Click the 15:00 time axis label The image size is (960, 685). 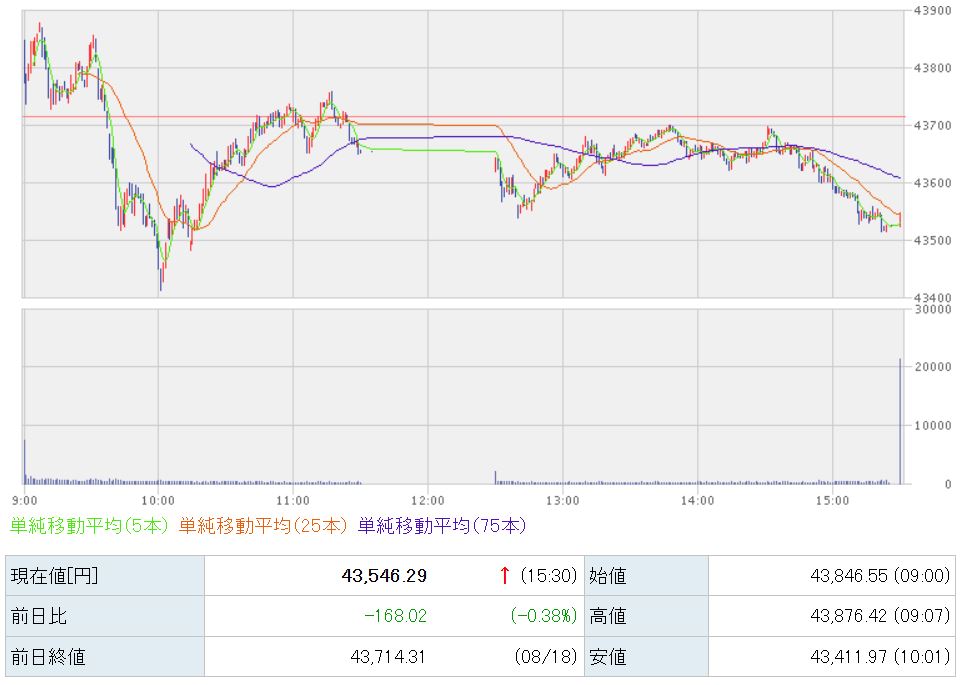[833, 501]
